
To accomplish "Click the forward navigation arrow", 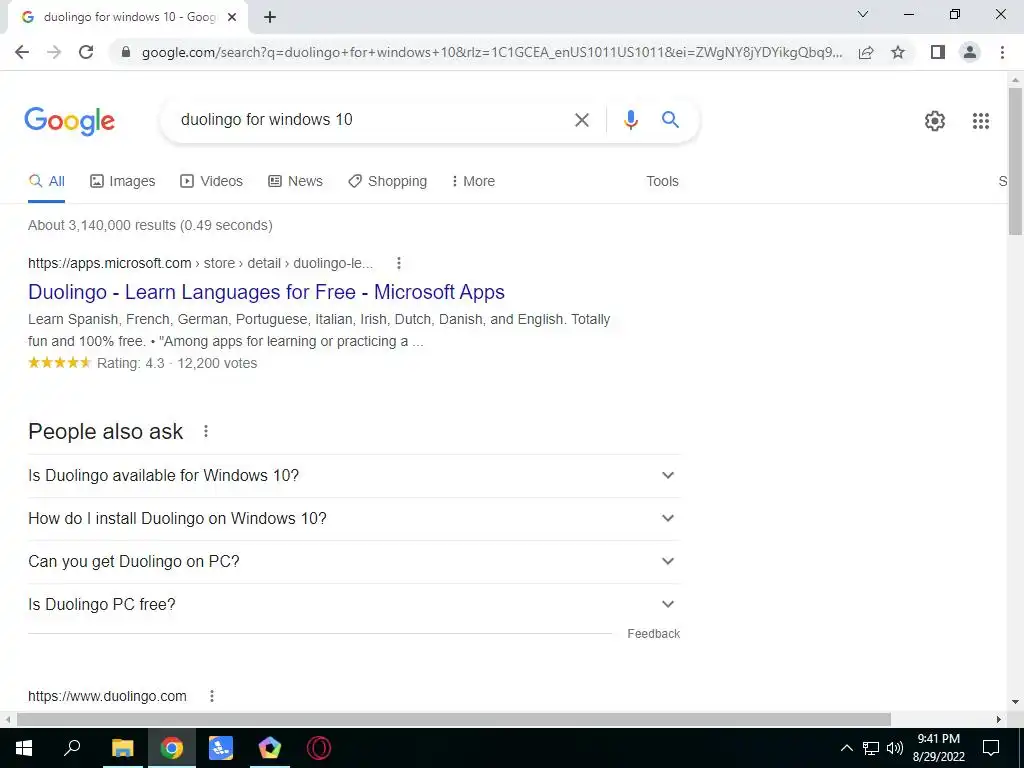I will 54,52.
